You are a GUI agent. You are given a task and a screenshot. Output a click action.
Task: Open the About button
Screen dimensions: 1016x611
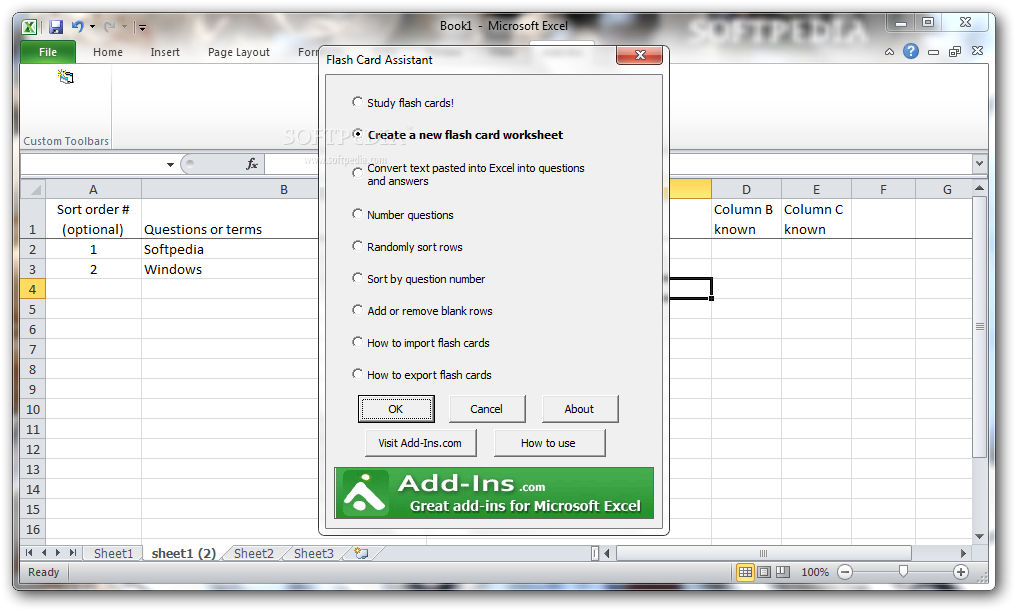[579, 409]
